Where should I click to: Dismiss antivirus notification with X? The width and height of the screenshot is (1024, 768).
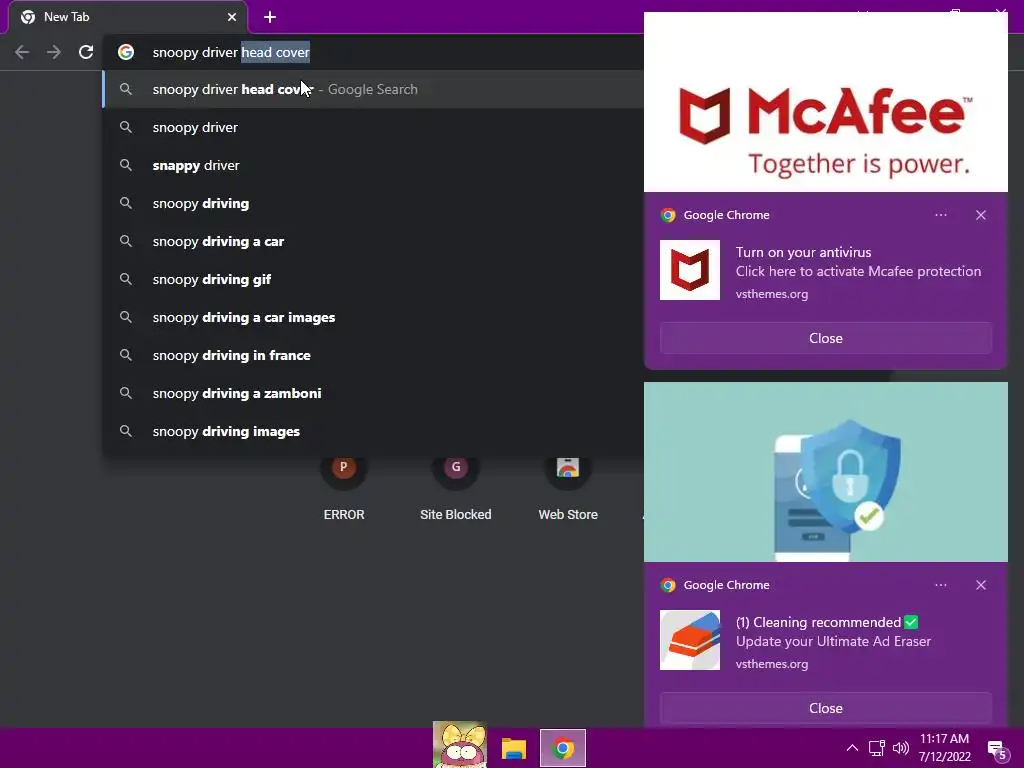(x=980, y=215)
